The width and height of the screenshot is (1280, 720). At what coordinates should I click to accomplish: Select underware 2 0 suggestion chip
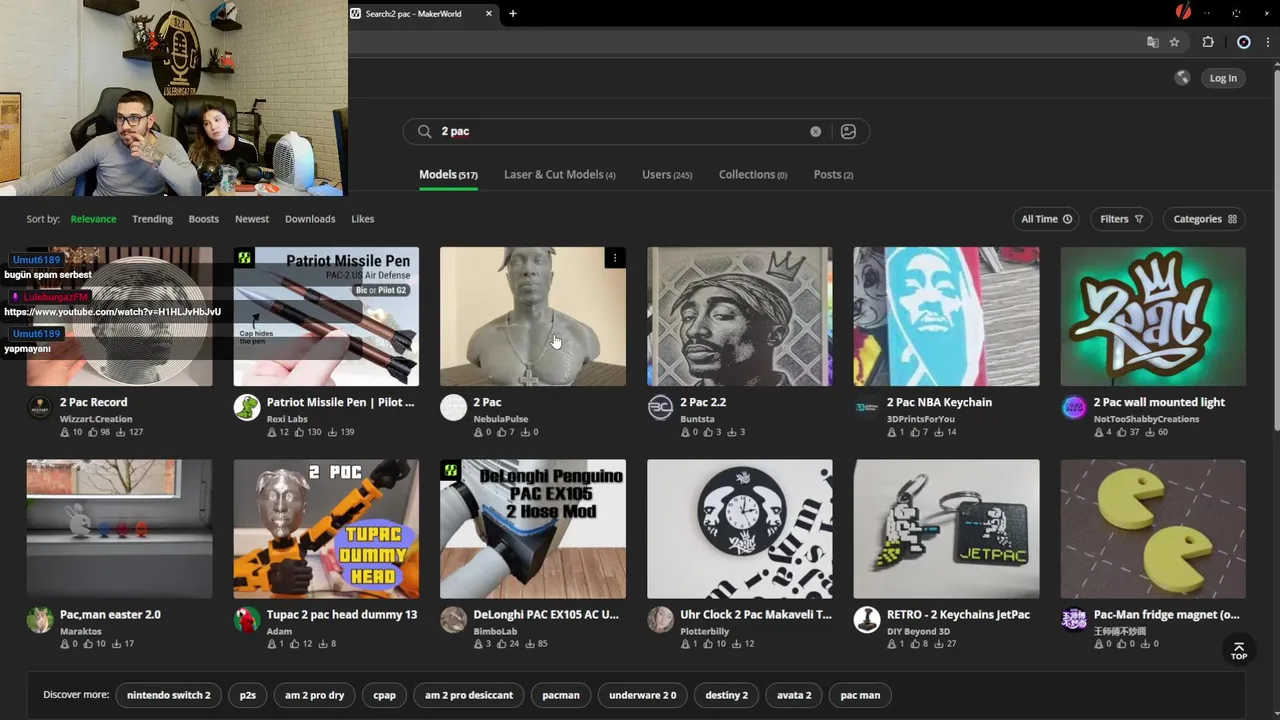point(642,695)
